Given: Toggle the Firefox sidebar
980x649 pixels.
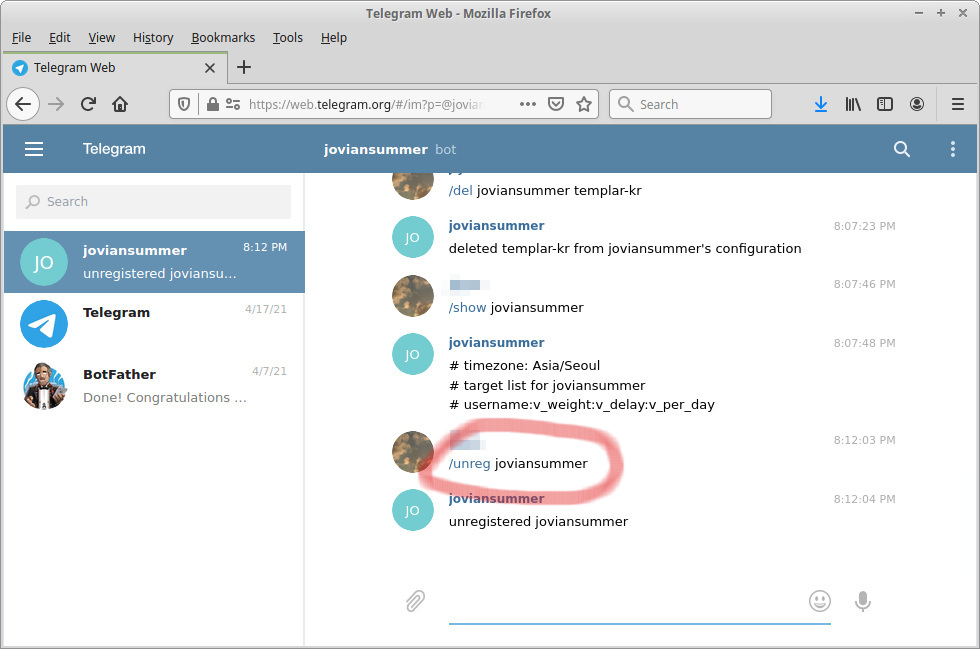Looking at the screenshot, I should [884, 104].
